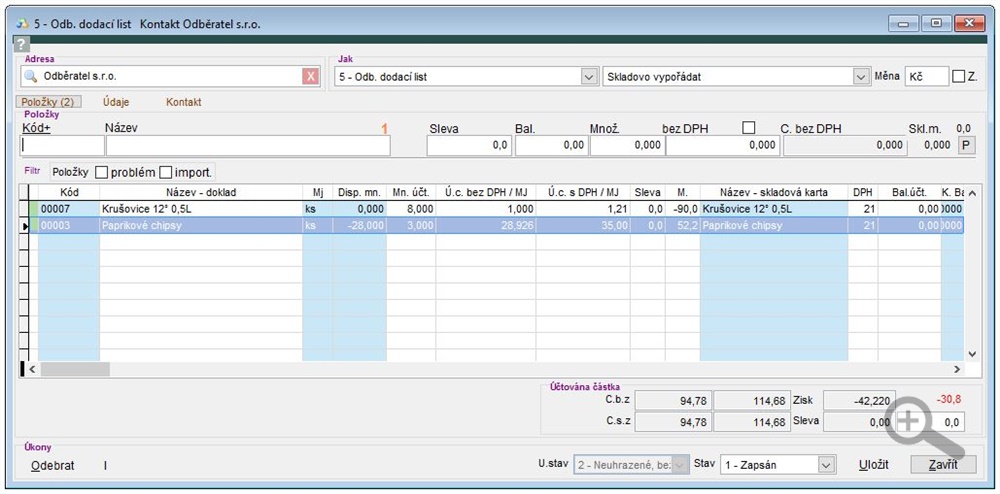Switch to the Údaje tab
This screenshot has width=1000, height=494.
116,102
